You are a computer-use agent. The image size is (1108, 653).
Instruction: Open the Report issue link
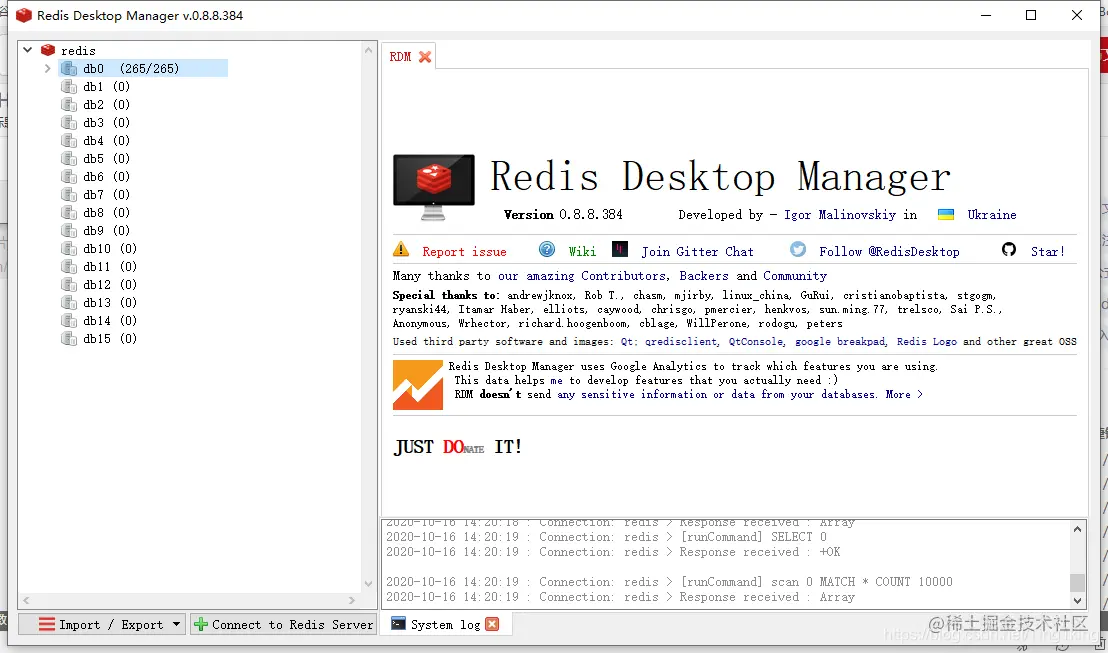click(464, 252)
